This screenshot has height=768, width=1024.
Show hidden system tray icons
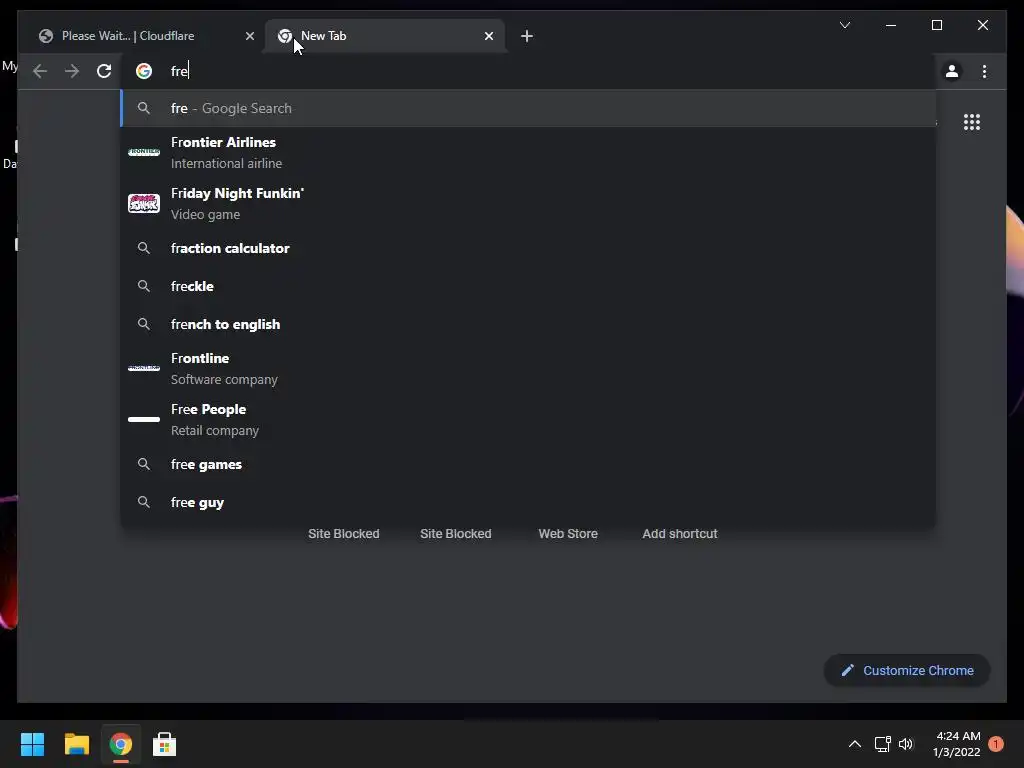click(x=854, y=744)
